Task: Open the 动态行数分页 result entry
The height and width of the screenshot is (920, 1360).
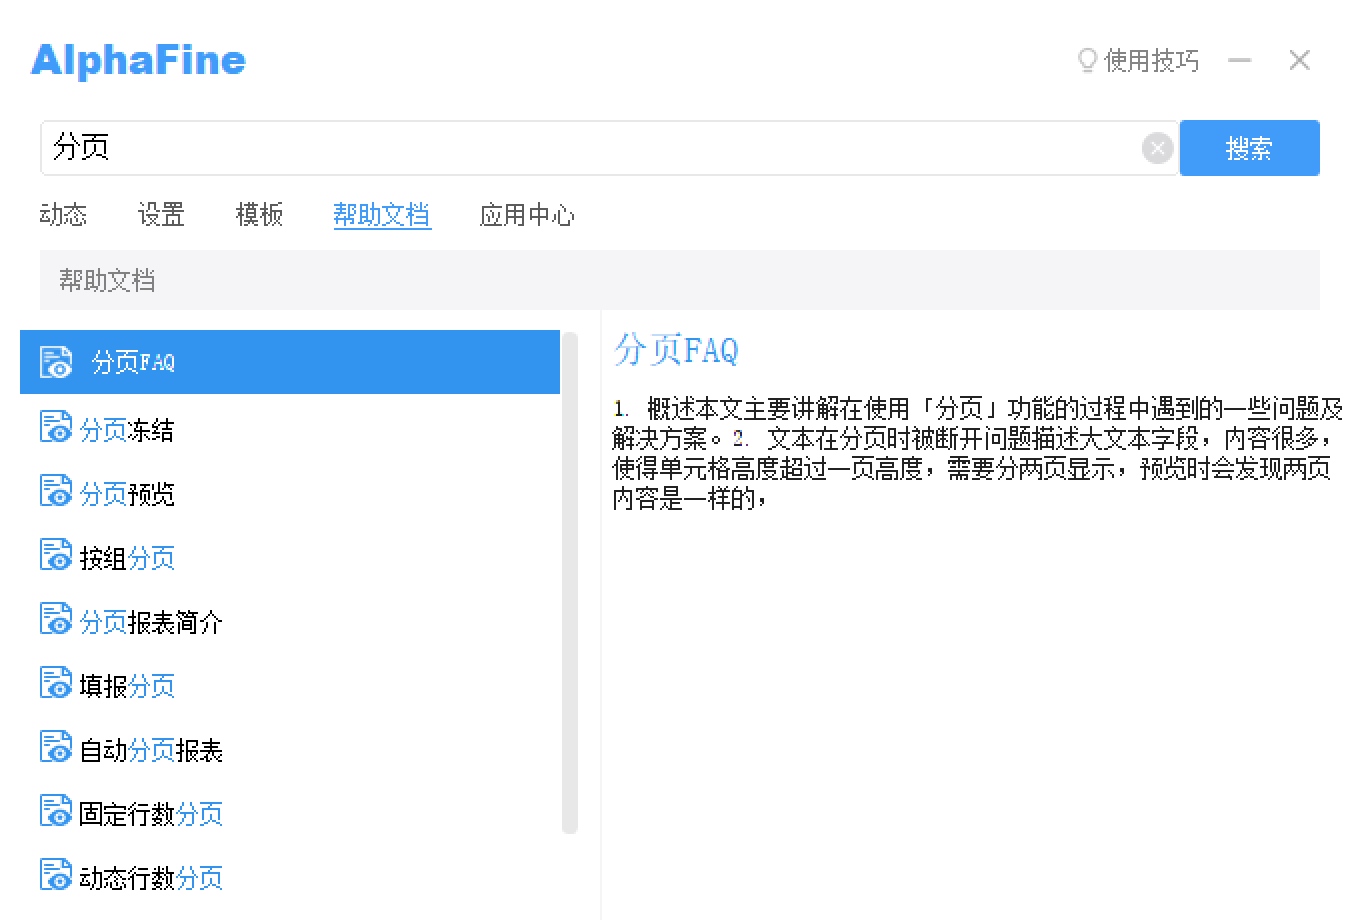Action: click(x=151, y=878)
